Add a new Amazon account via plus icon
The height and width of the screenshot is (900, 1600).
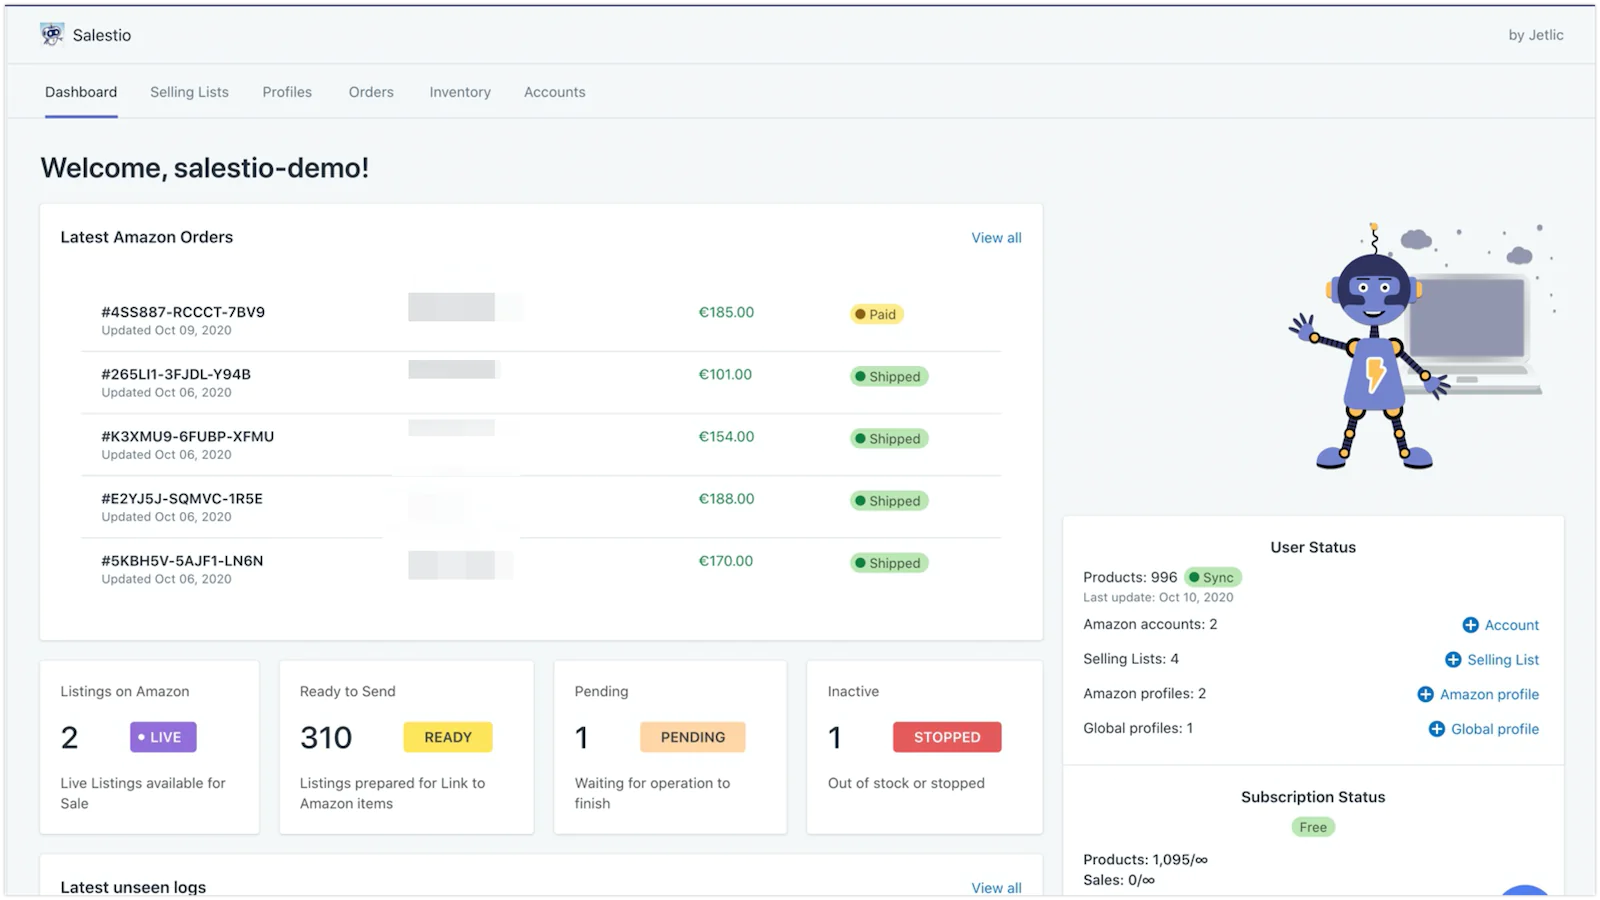(x=1471, y=625)
